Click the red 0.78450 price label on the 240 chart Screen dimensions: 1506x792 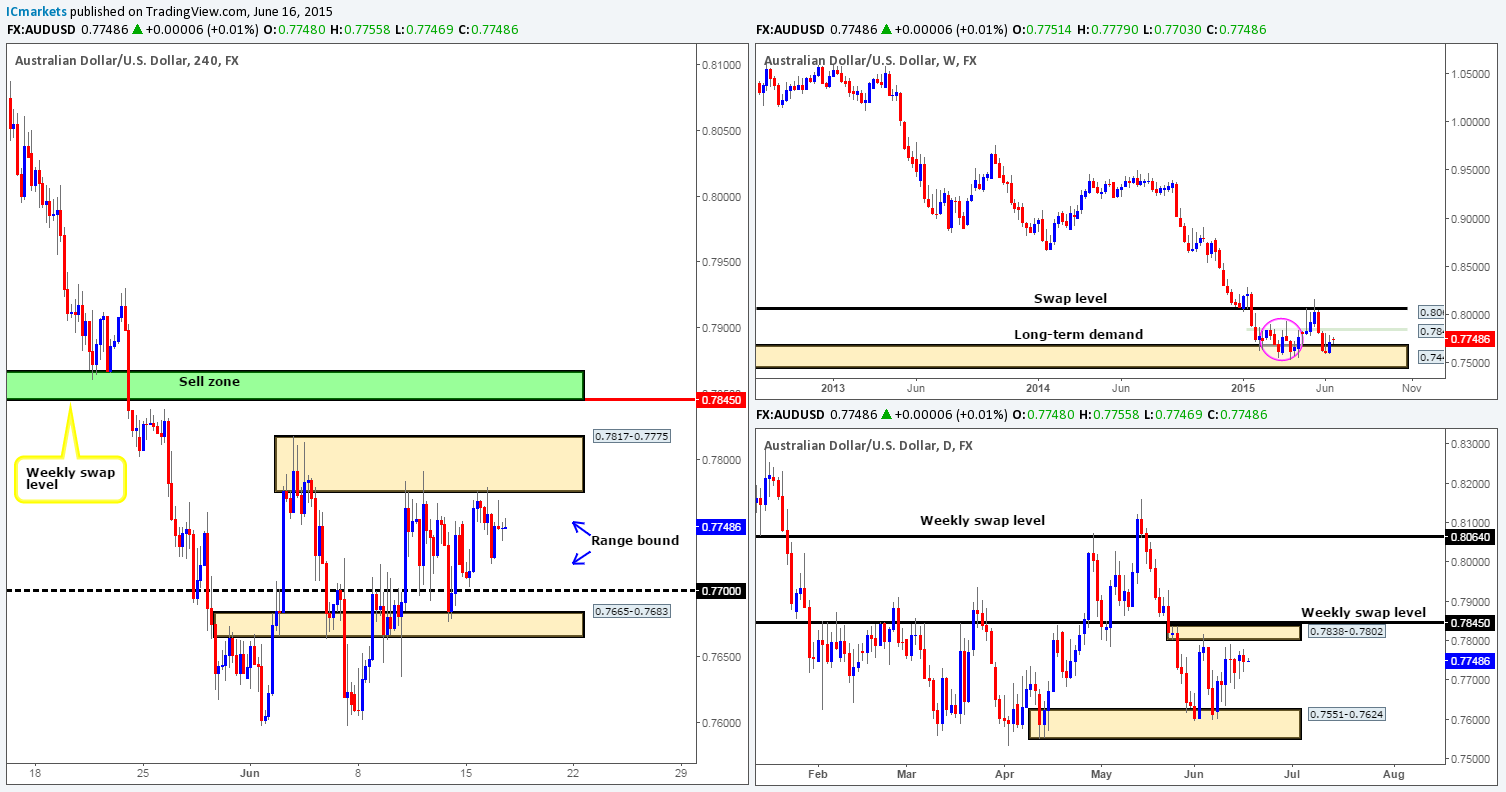(721, 399)
